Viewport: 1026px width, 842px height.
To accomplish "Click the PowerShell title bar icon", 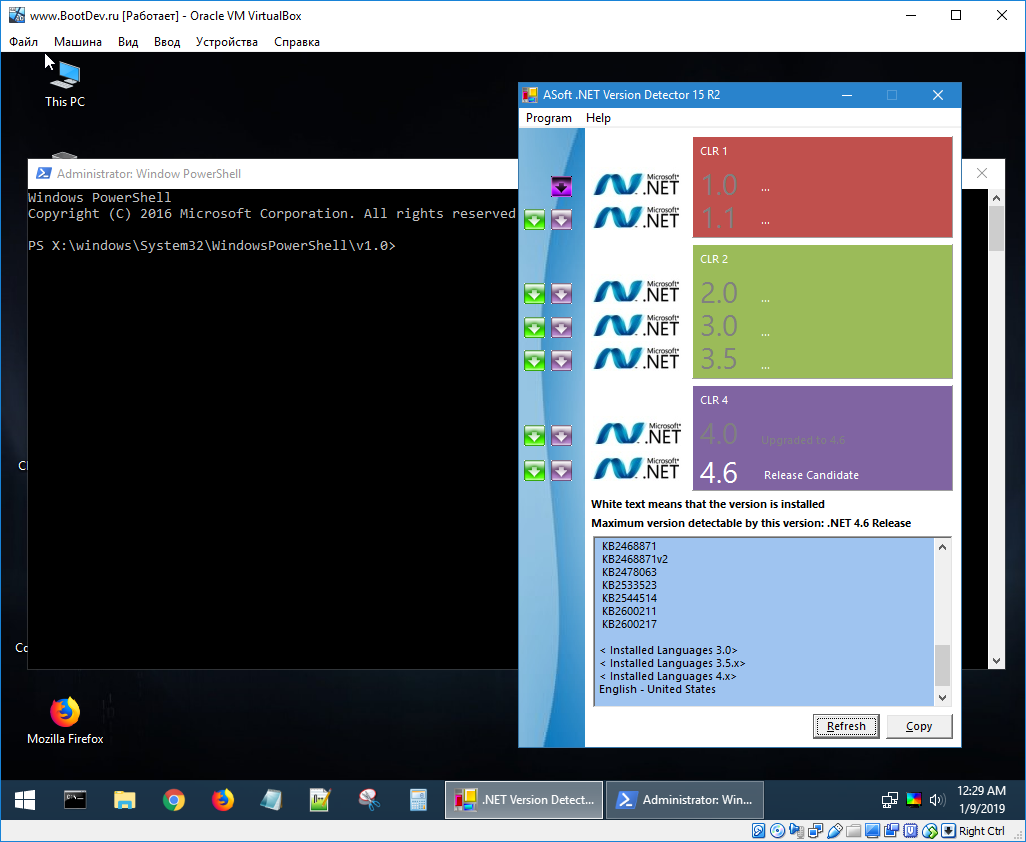I will point(43,173).
